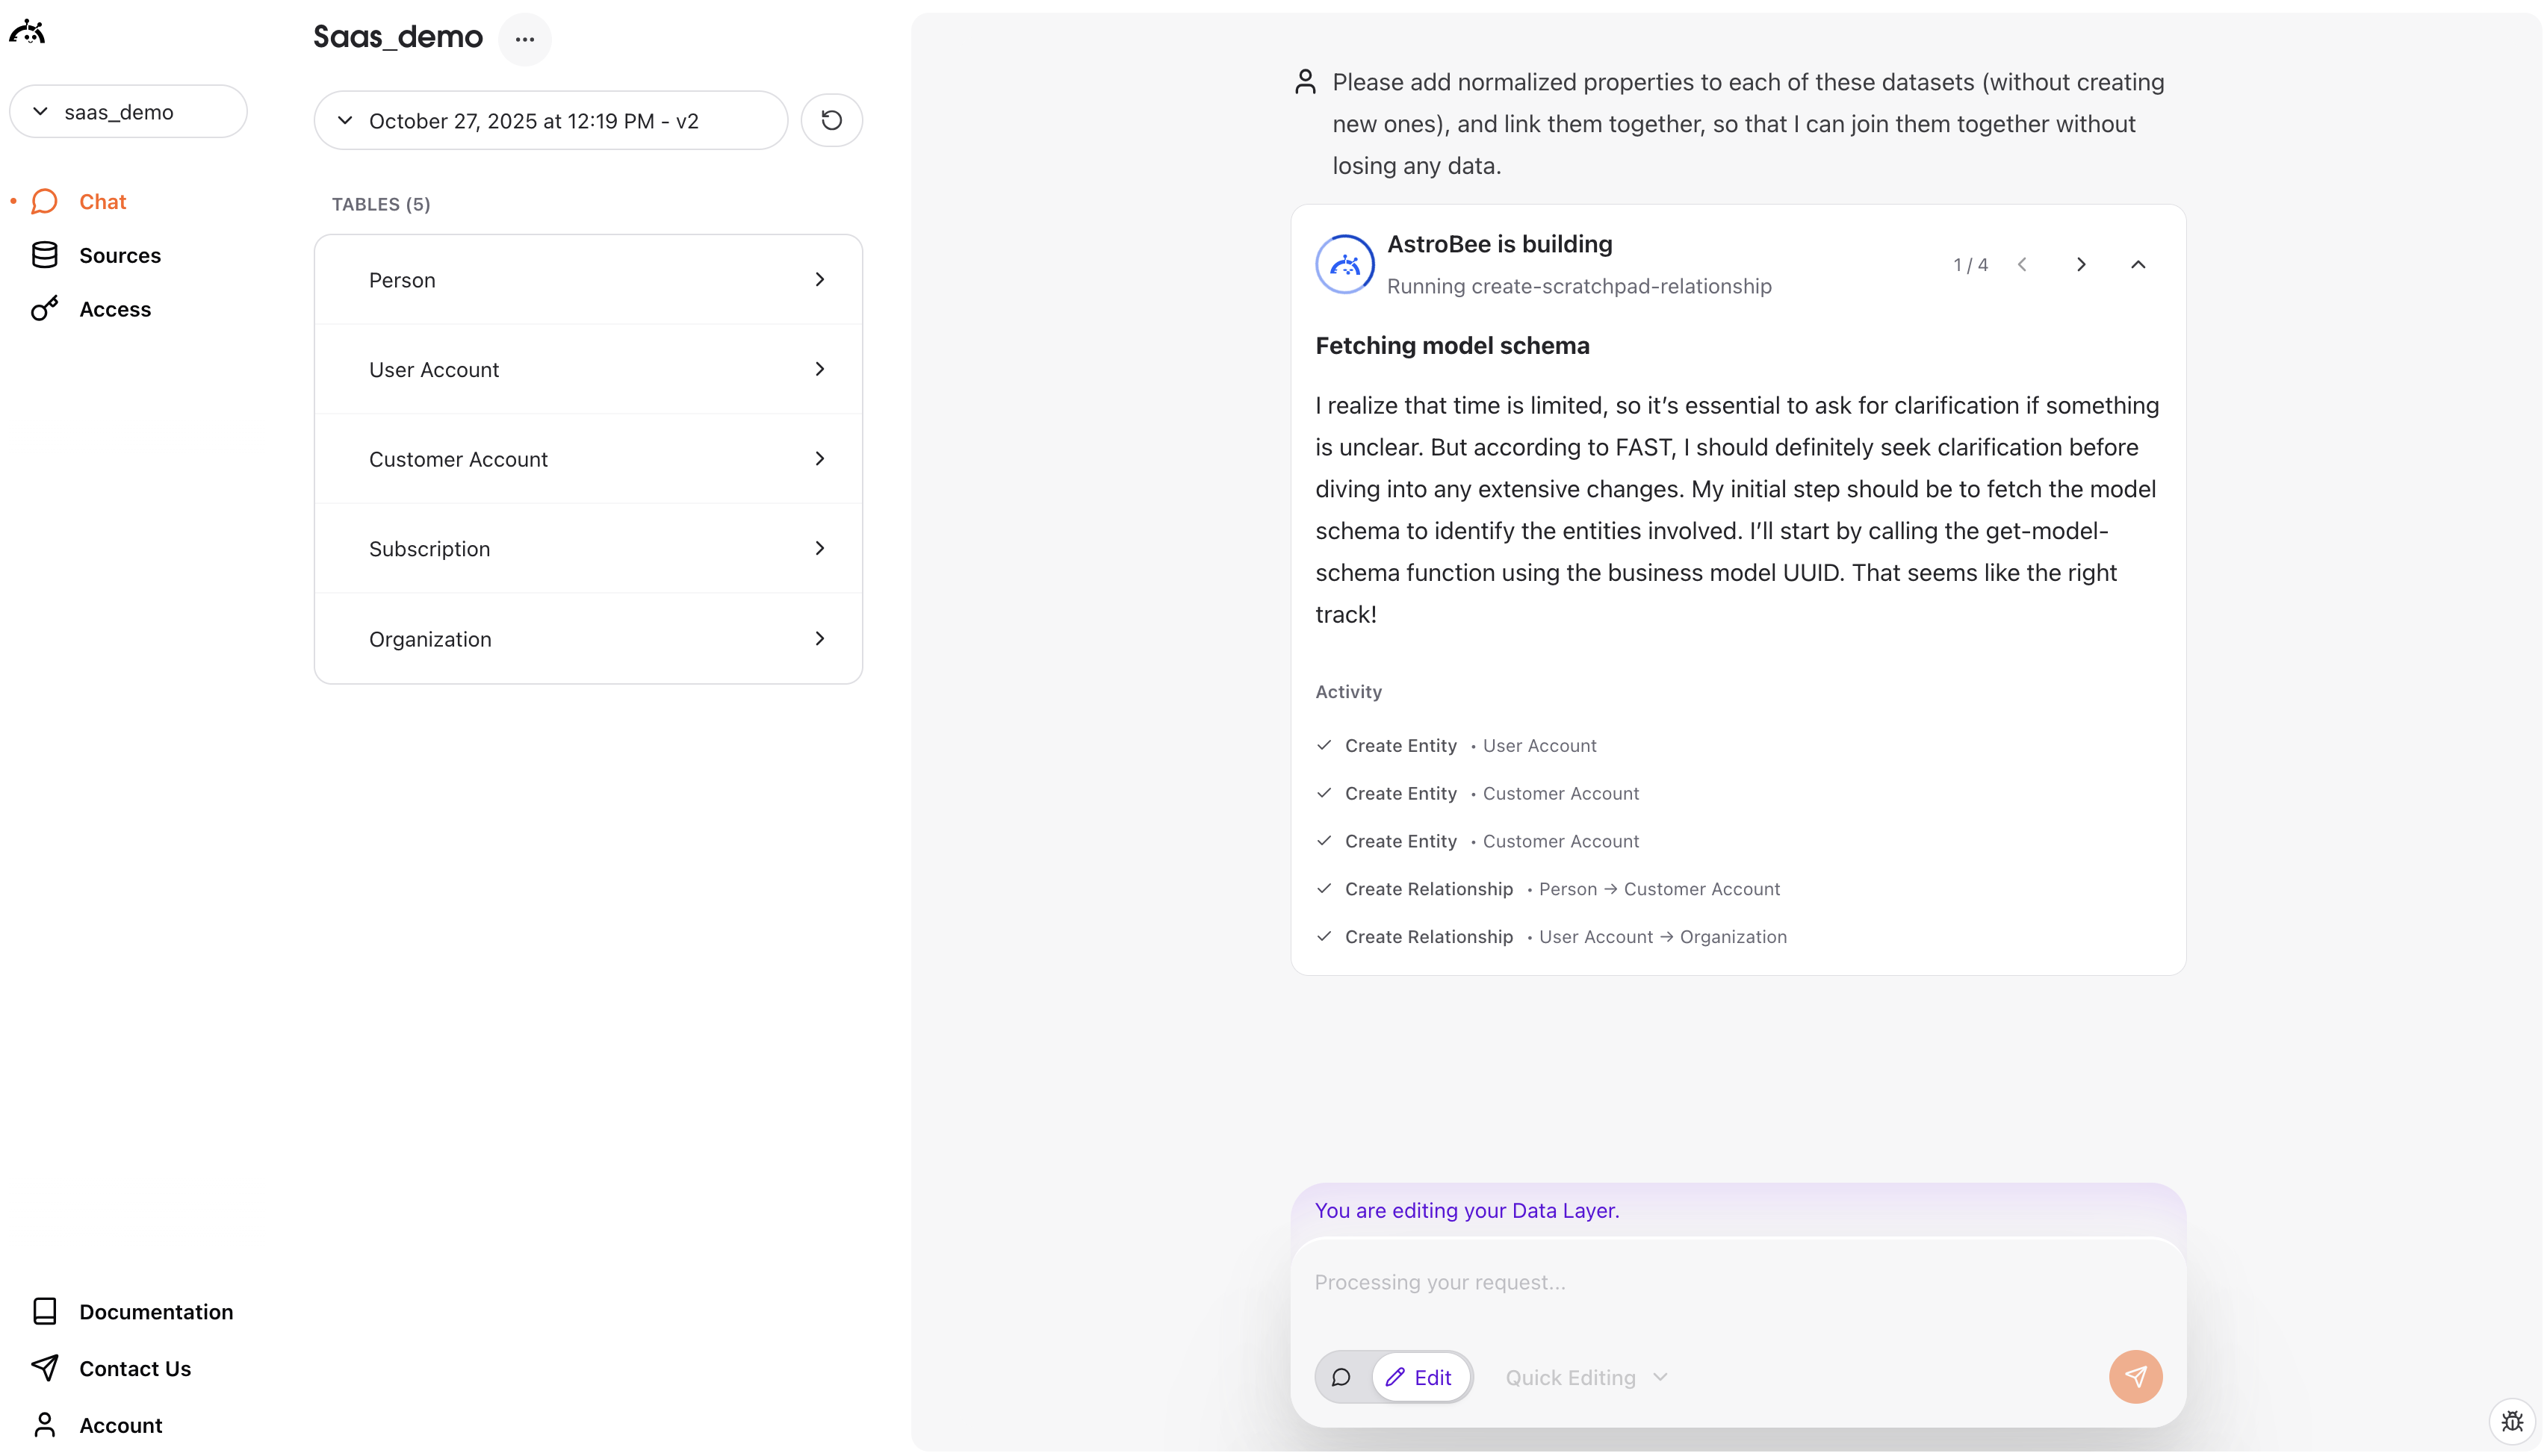The height and width of the screenshot is (1456, 2544).
Task: Go to the previous build step
Action: (2023, 264)
